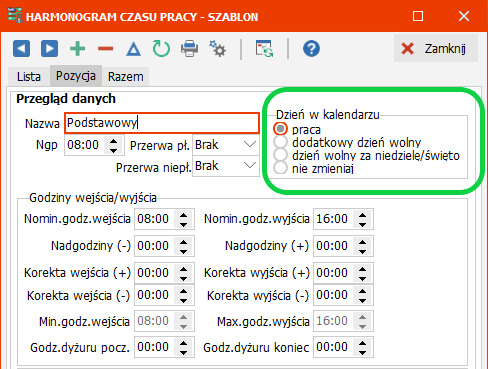Increase Ngp value with up arrow
The height and width of the screenshot is (369, 488).
pyautogui.click(x=114, y=141)
